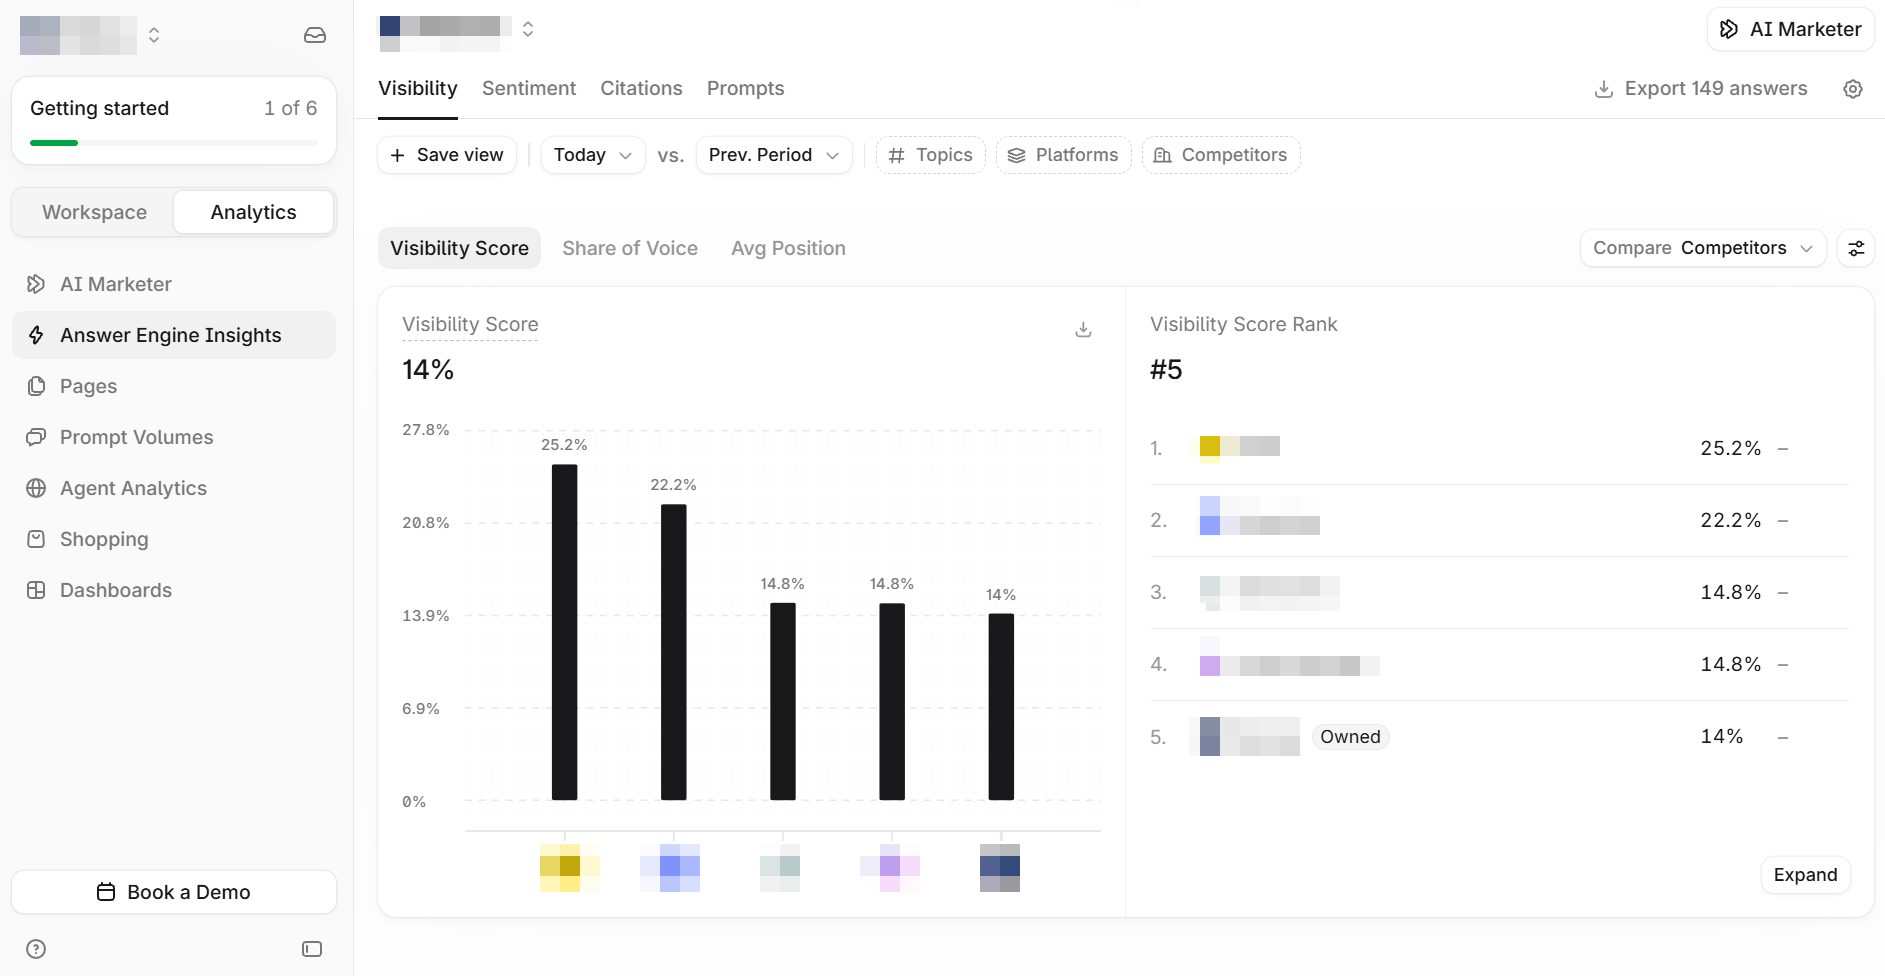
Task: Select the Visibility tab
Action: click(x=418, y=88)
